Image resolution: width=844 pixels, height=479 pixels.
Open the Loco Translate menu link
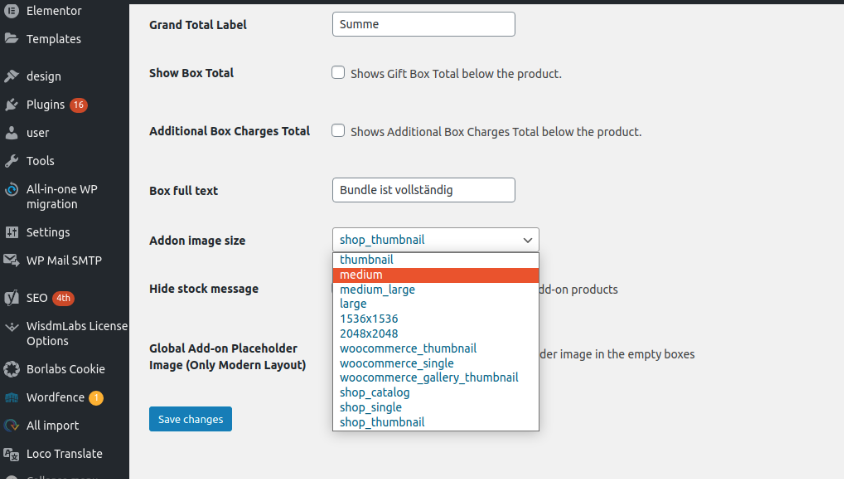coord(64,454)
